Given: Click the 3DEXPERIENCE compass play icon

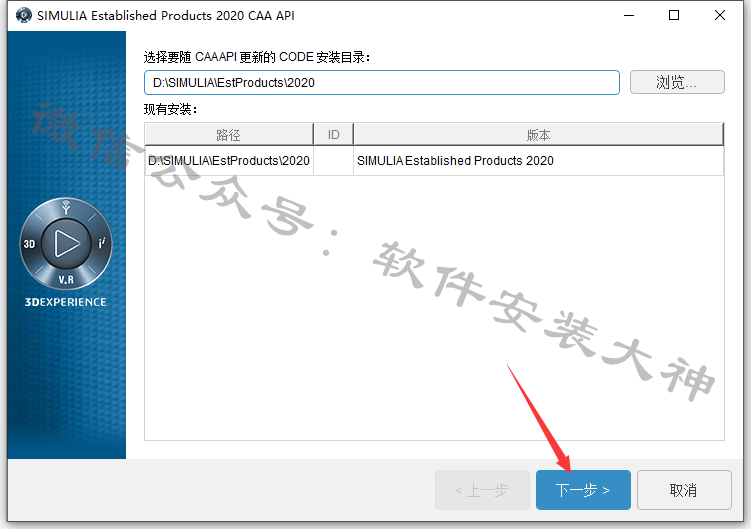Looking at the screenshot, I should pos(66,243).
